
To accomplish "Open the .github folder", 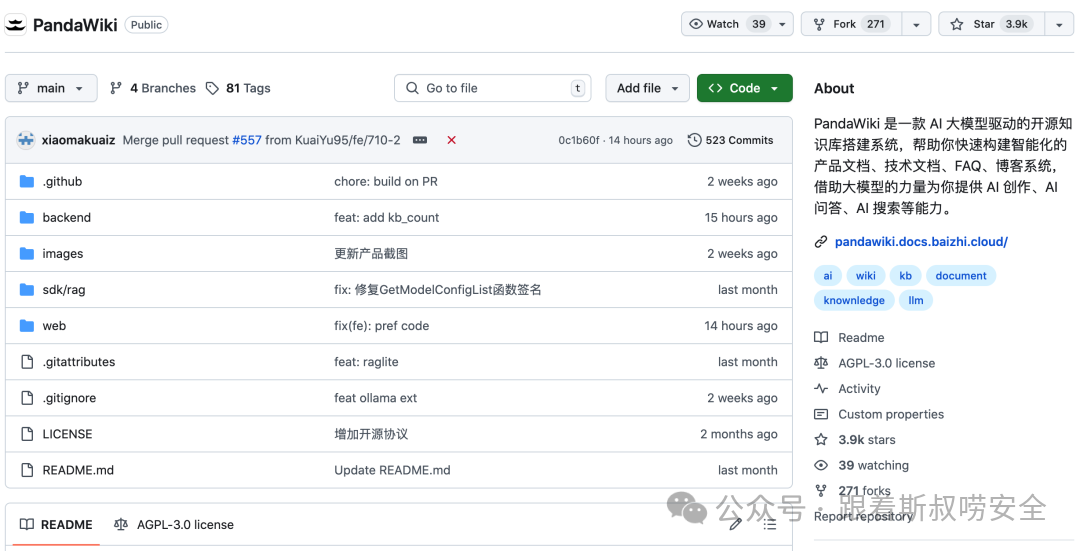I will click(x=62, y=182).
